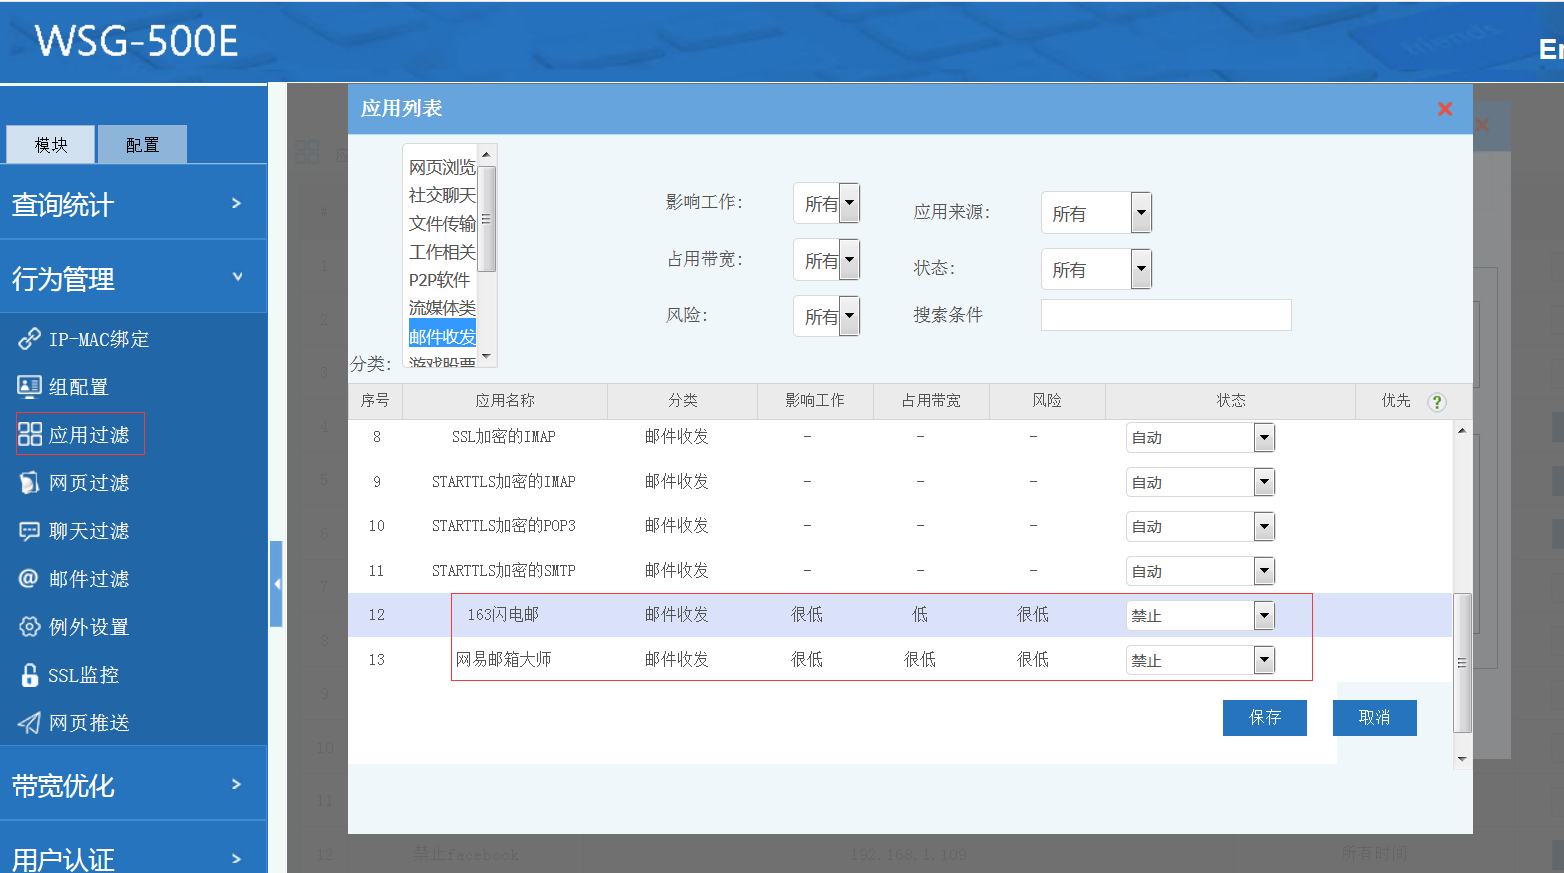
Task: Open status dropdown for STARTTLS加密的SMTP
Action: click(1200, 571)
